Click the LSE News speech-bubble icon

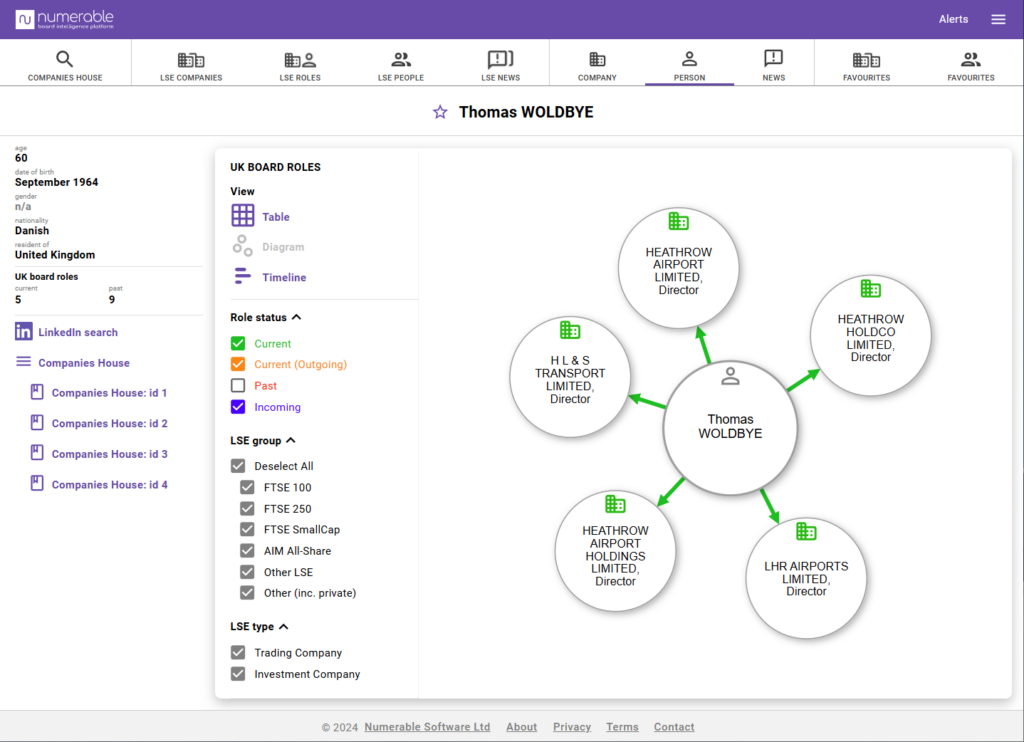click(x=500, y=59)
